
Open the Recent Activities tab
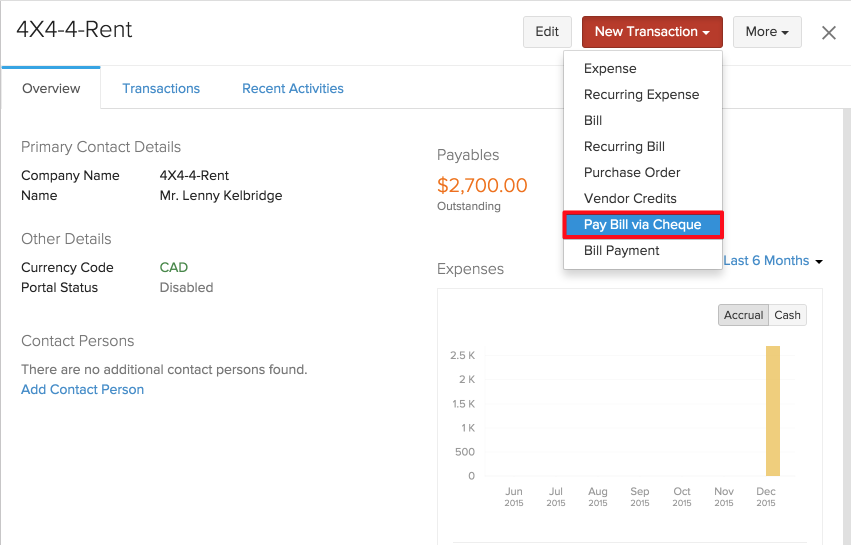click(292, 89)
